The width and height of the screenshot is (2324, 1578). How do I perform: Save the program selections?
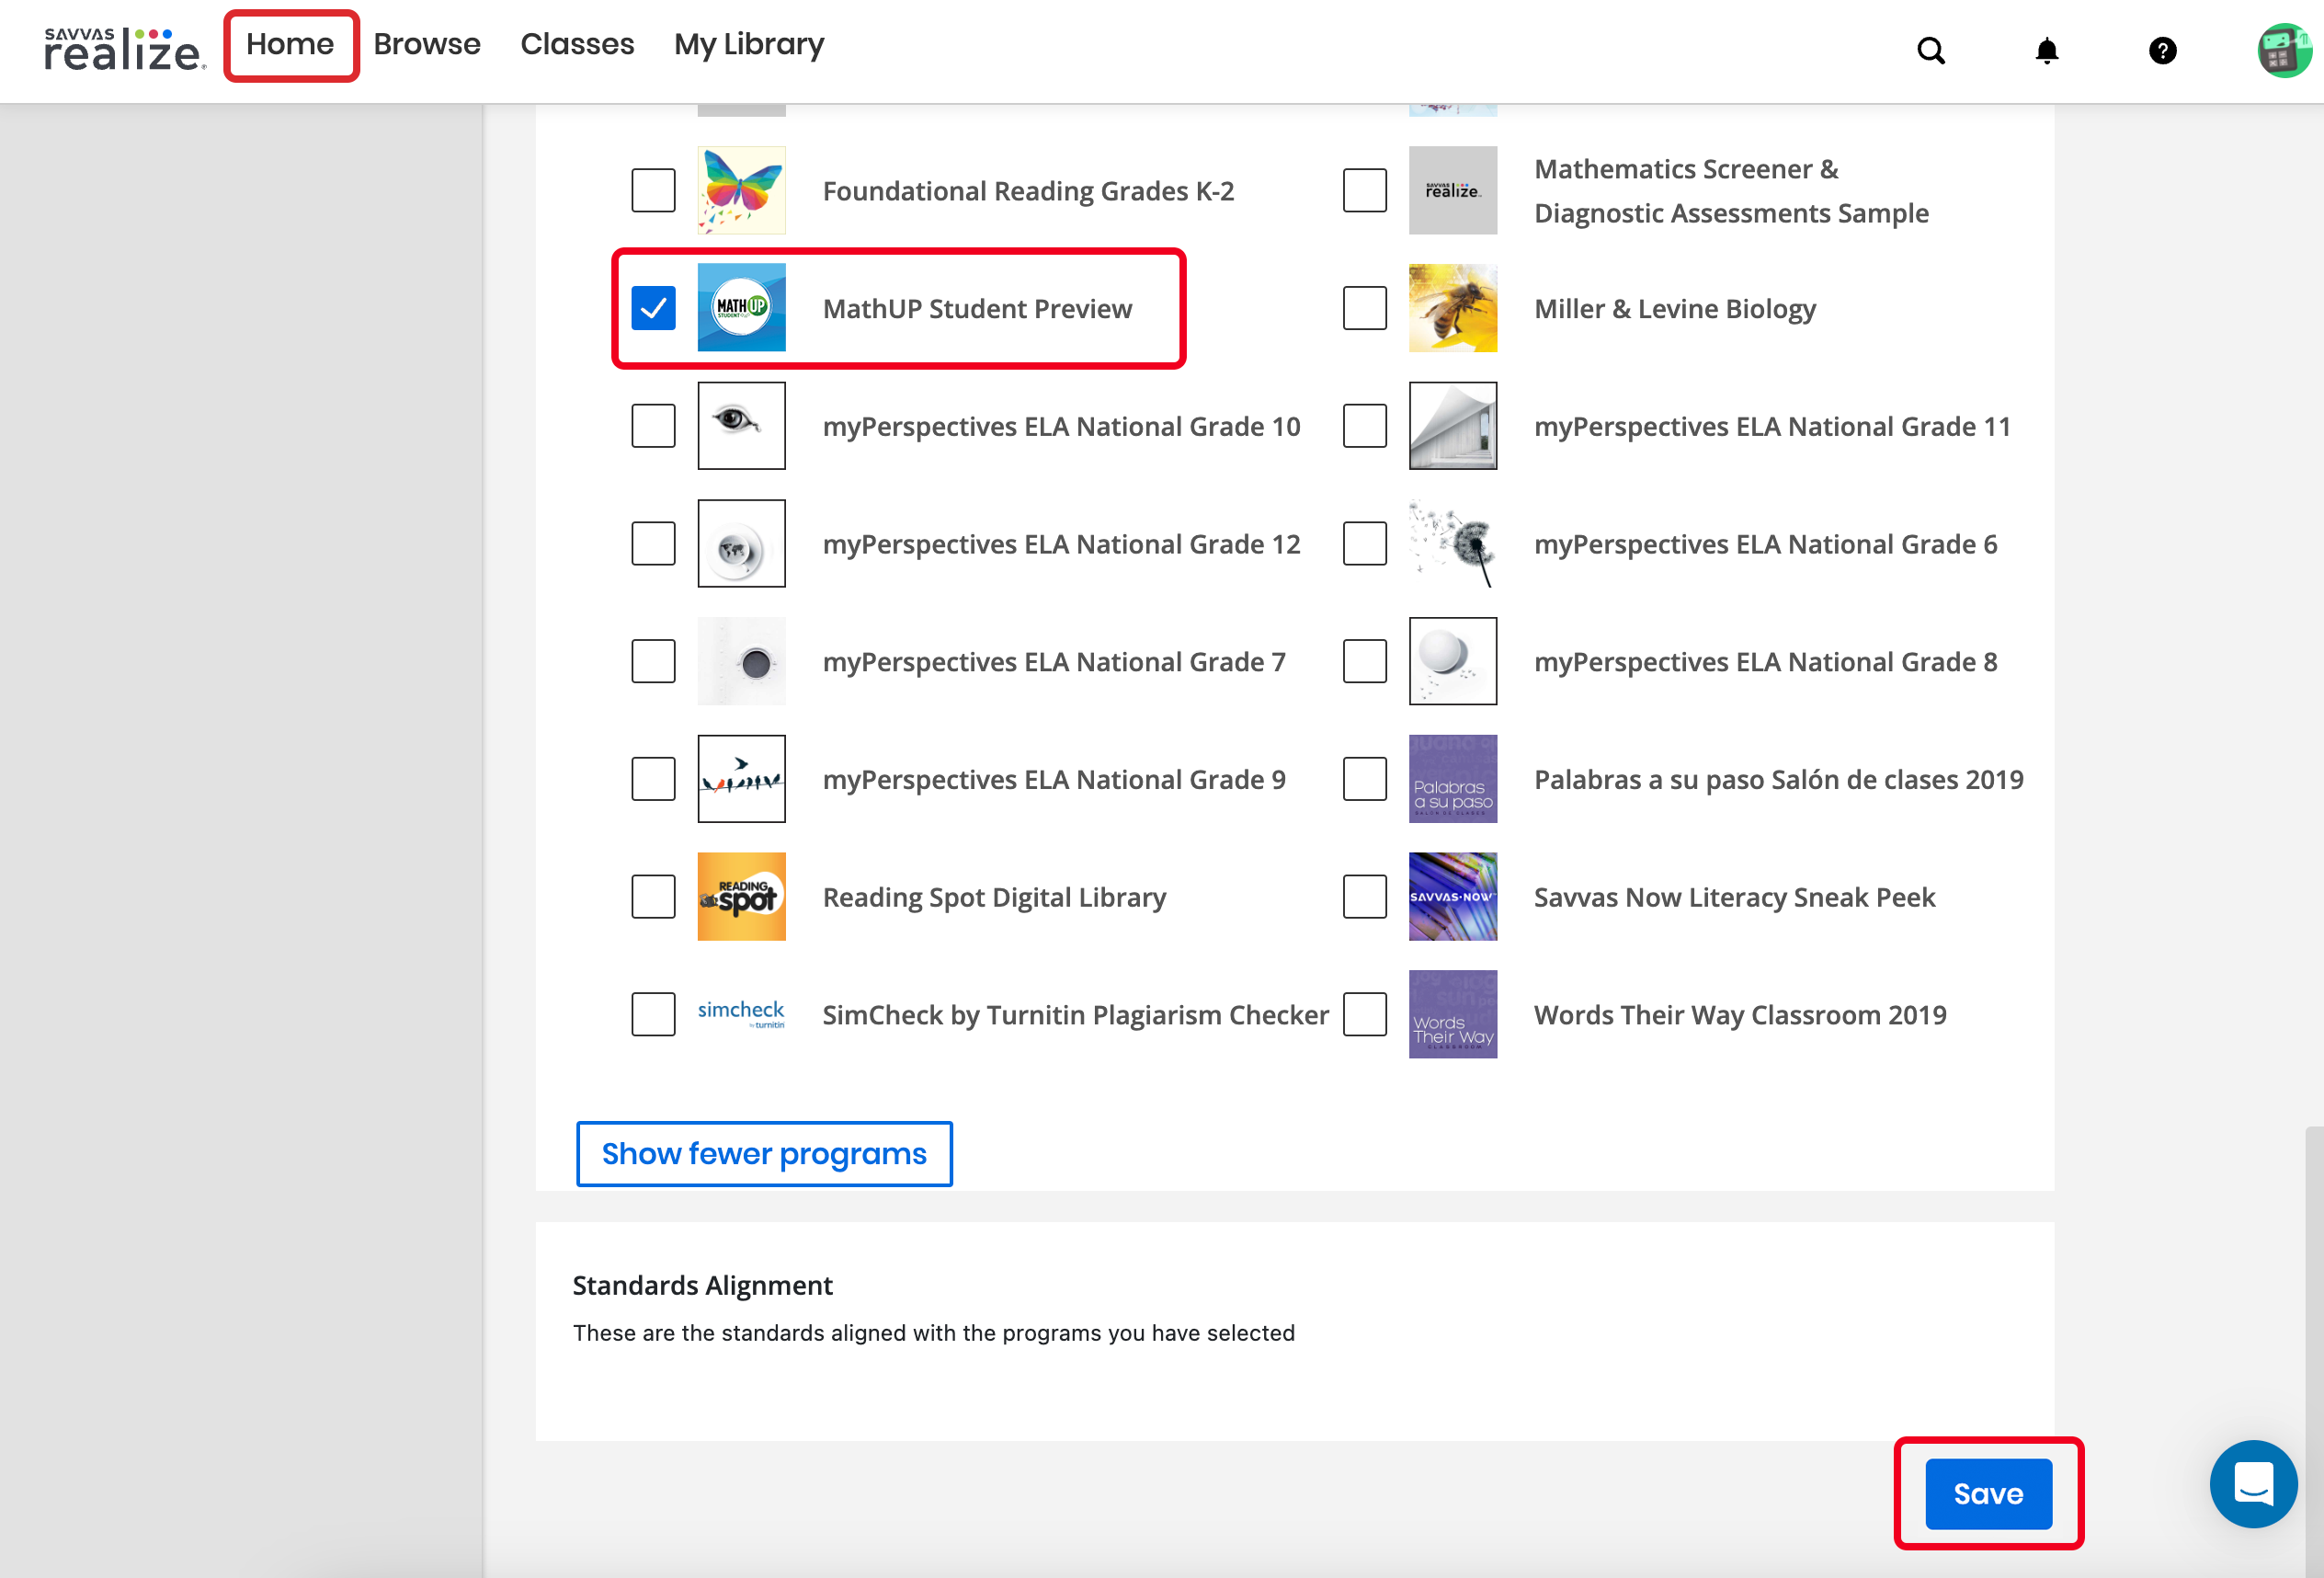pyautogui.click(x=1988, y=1494)
